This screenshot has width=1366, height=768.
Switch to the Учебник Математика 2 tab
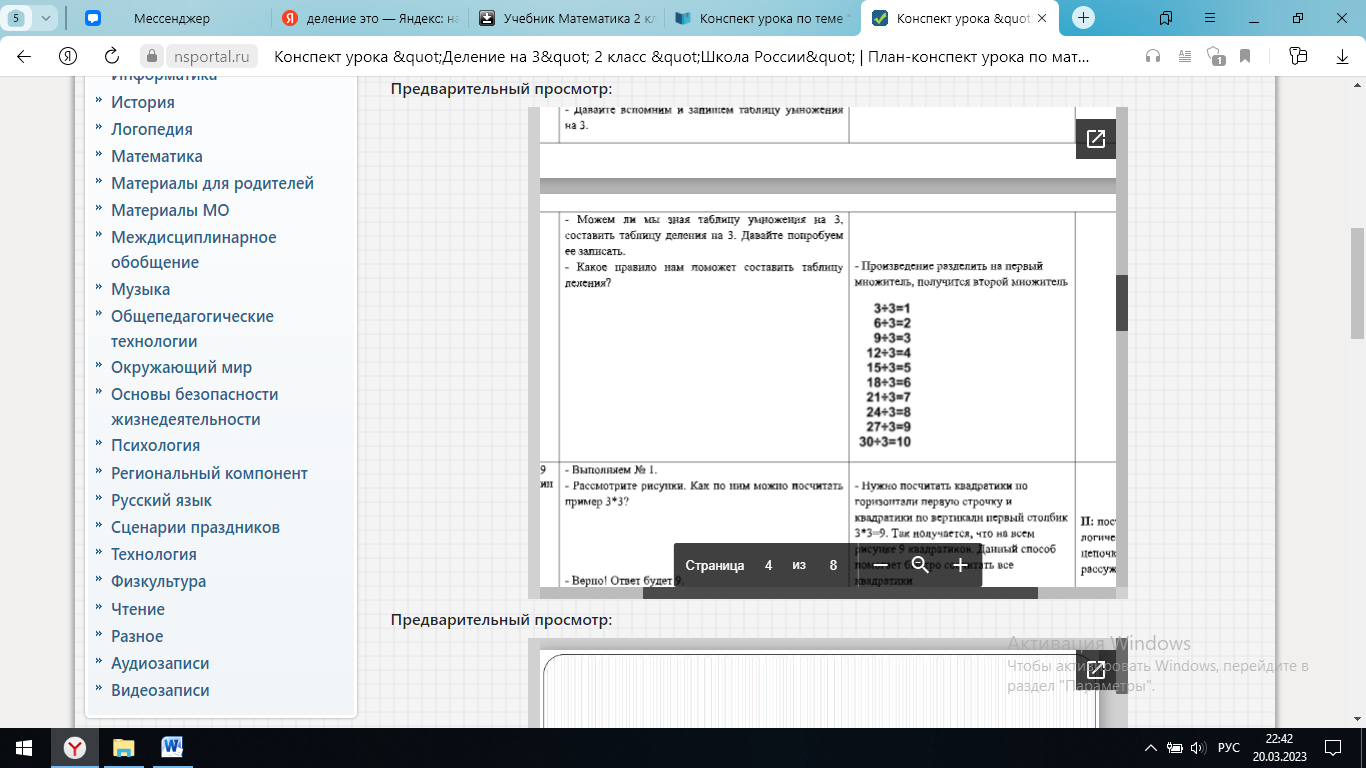coord(565,18)
